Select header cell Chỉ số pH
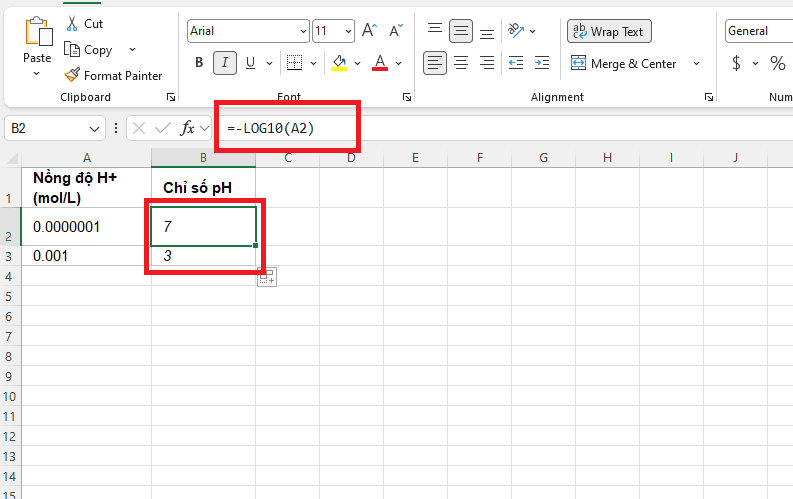Viewport: 793px width, 499px height. point(203,188)
